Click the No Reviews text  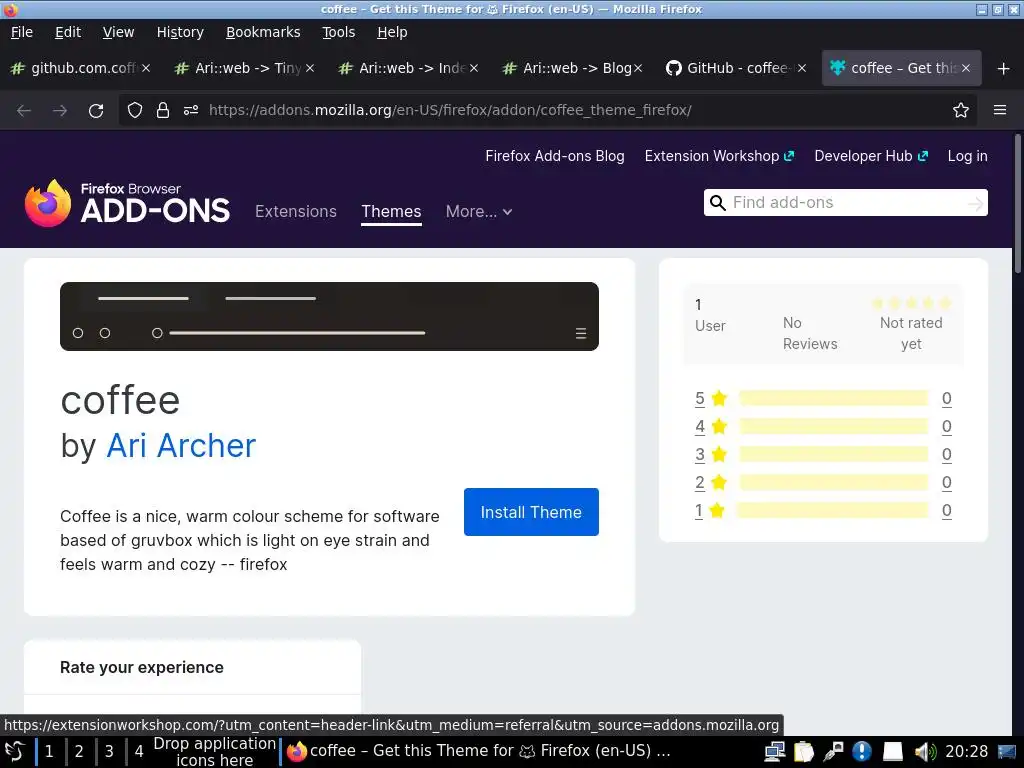pos(810,334)
